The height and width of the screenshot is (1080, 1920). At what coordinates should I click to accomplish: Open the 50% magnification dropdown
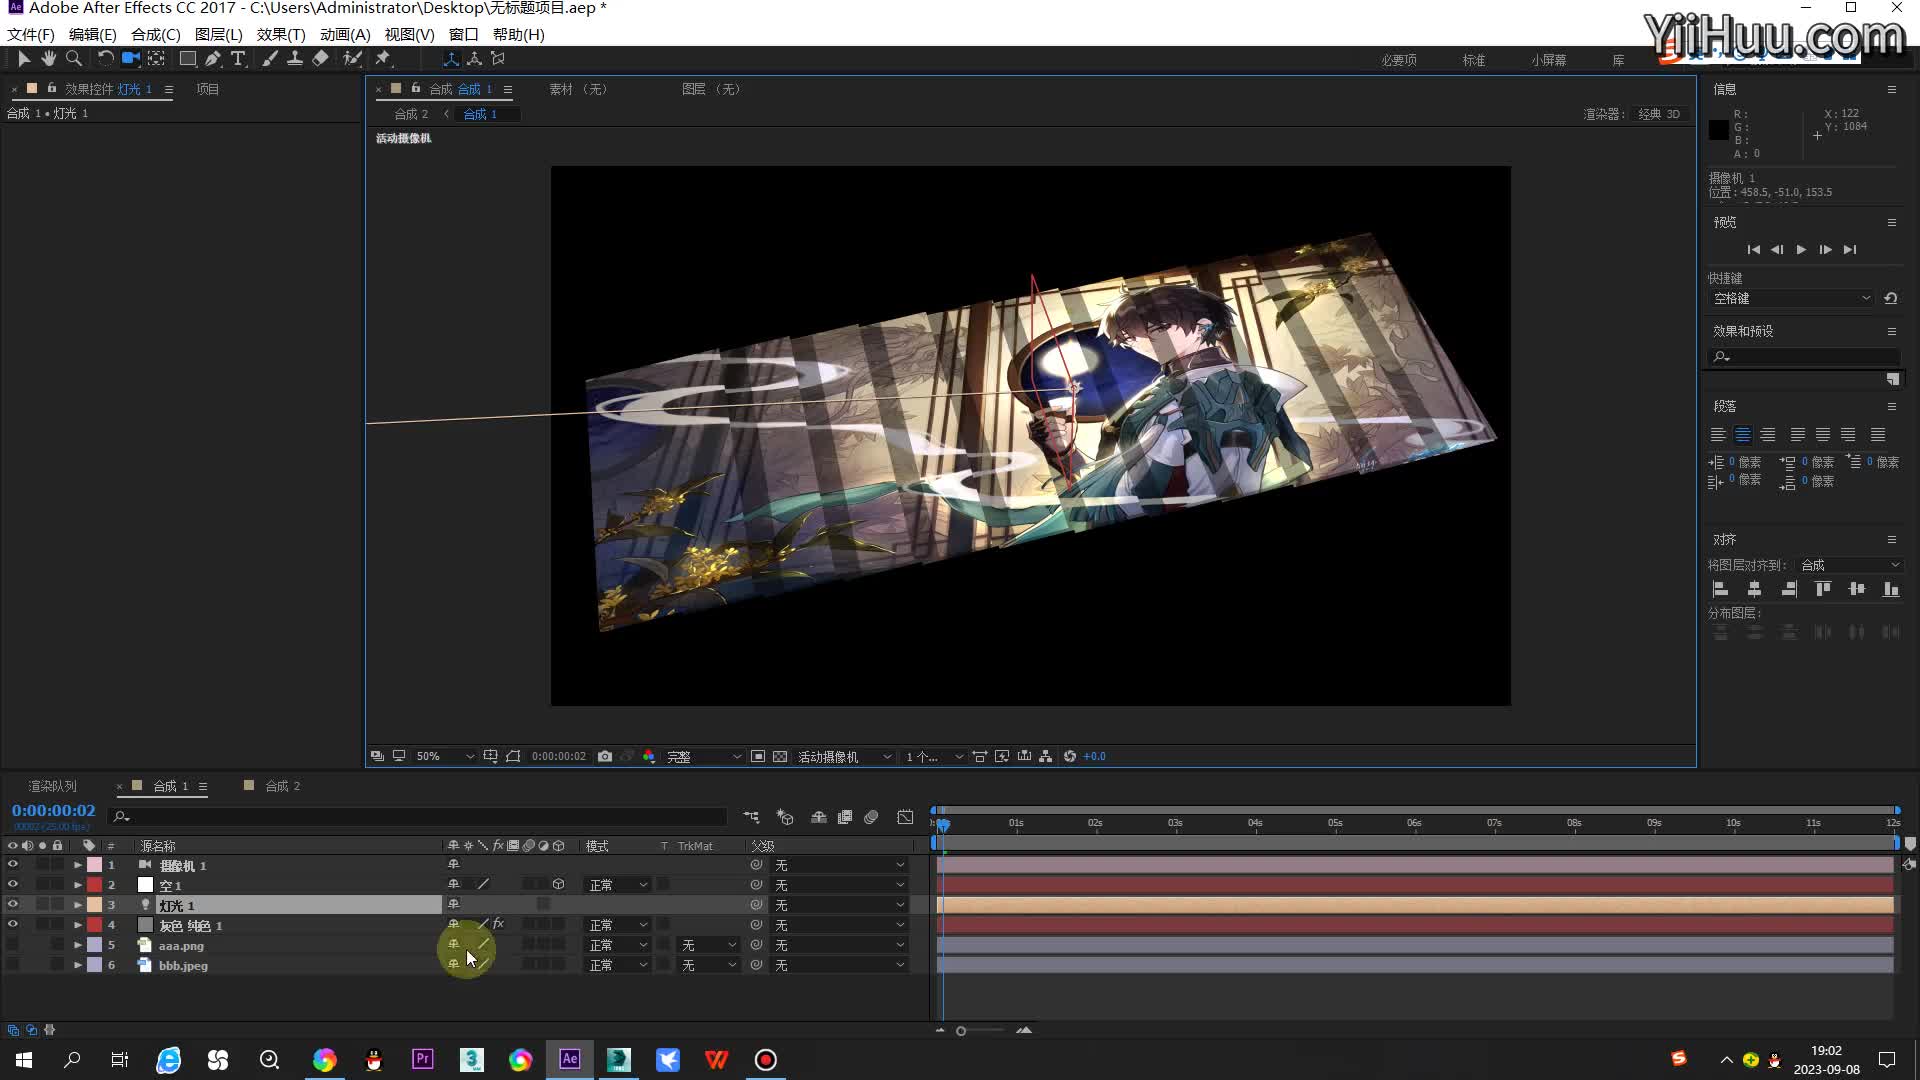coord(445,757)
